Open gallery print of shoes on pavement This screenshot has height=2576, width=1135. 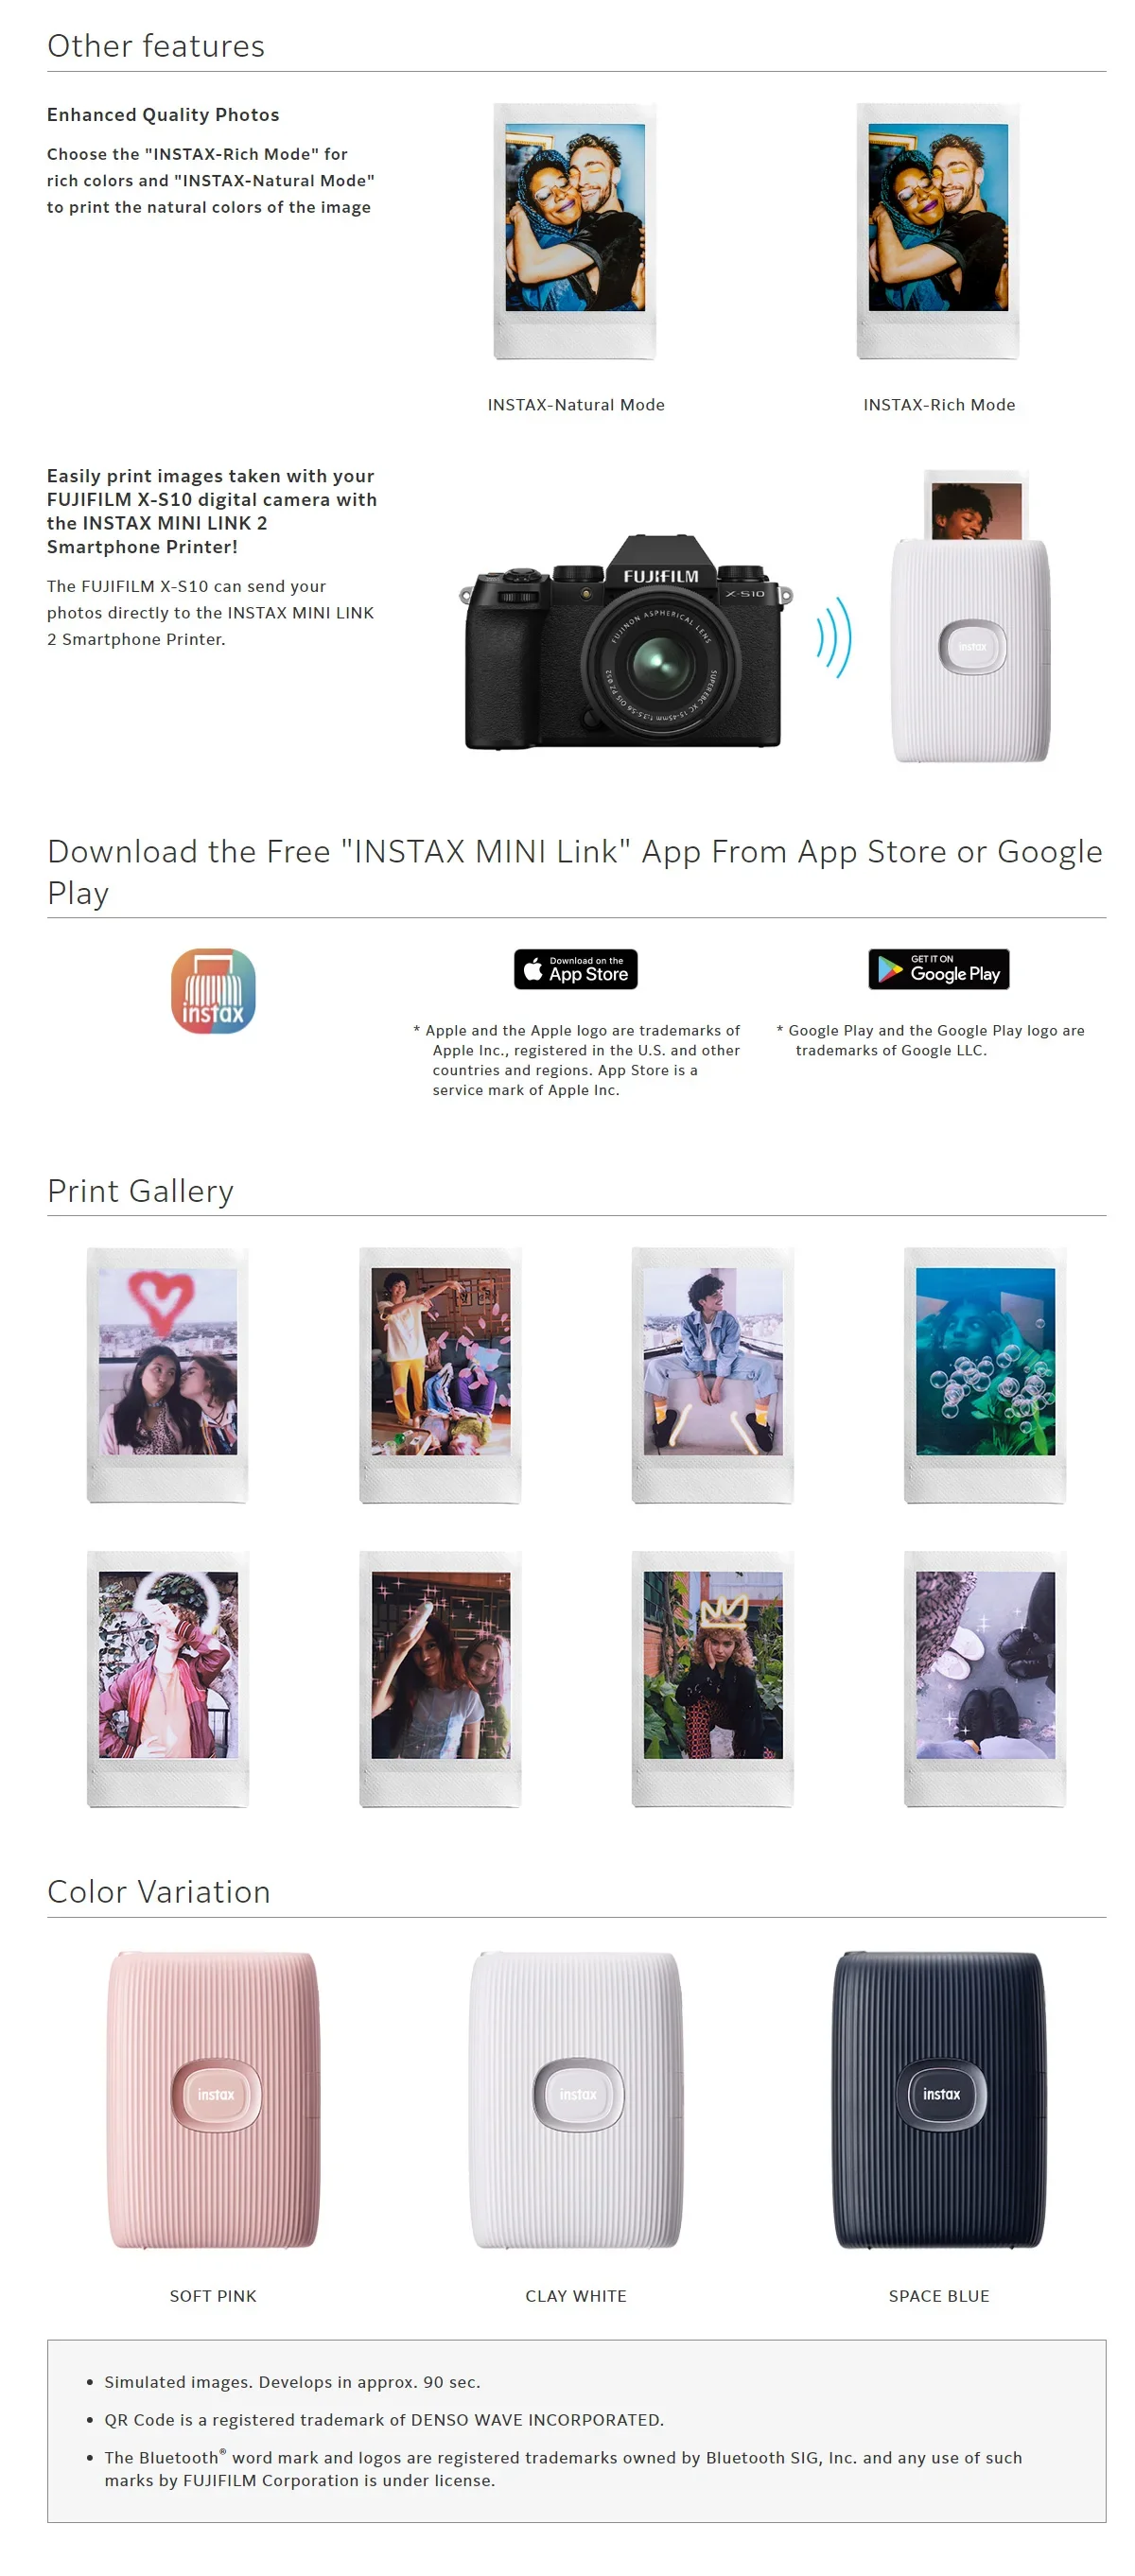pos(985,1678)
